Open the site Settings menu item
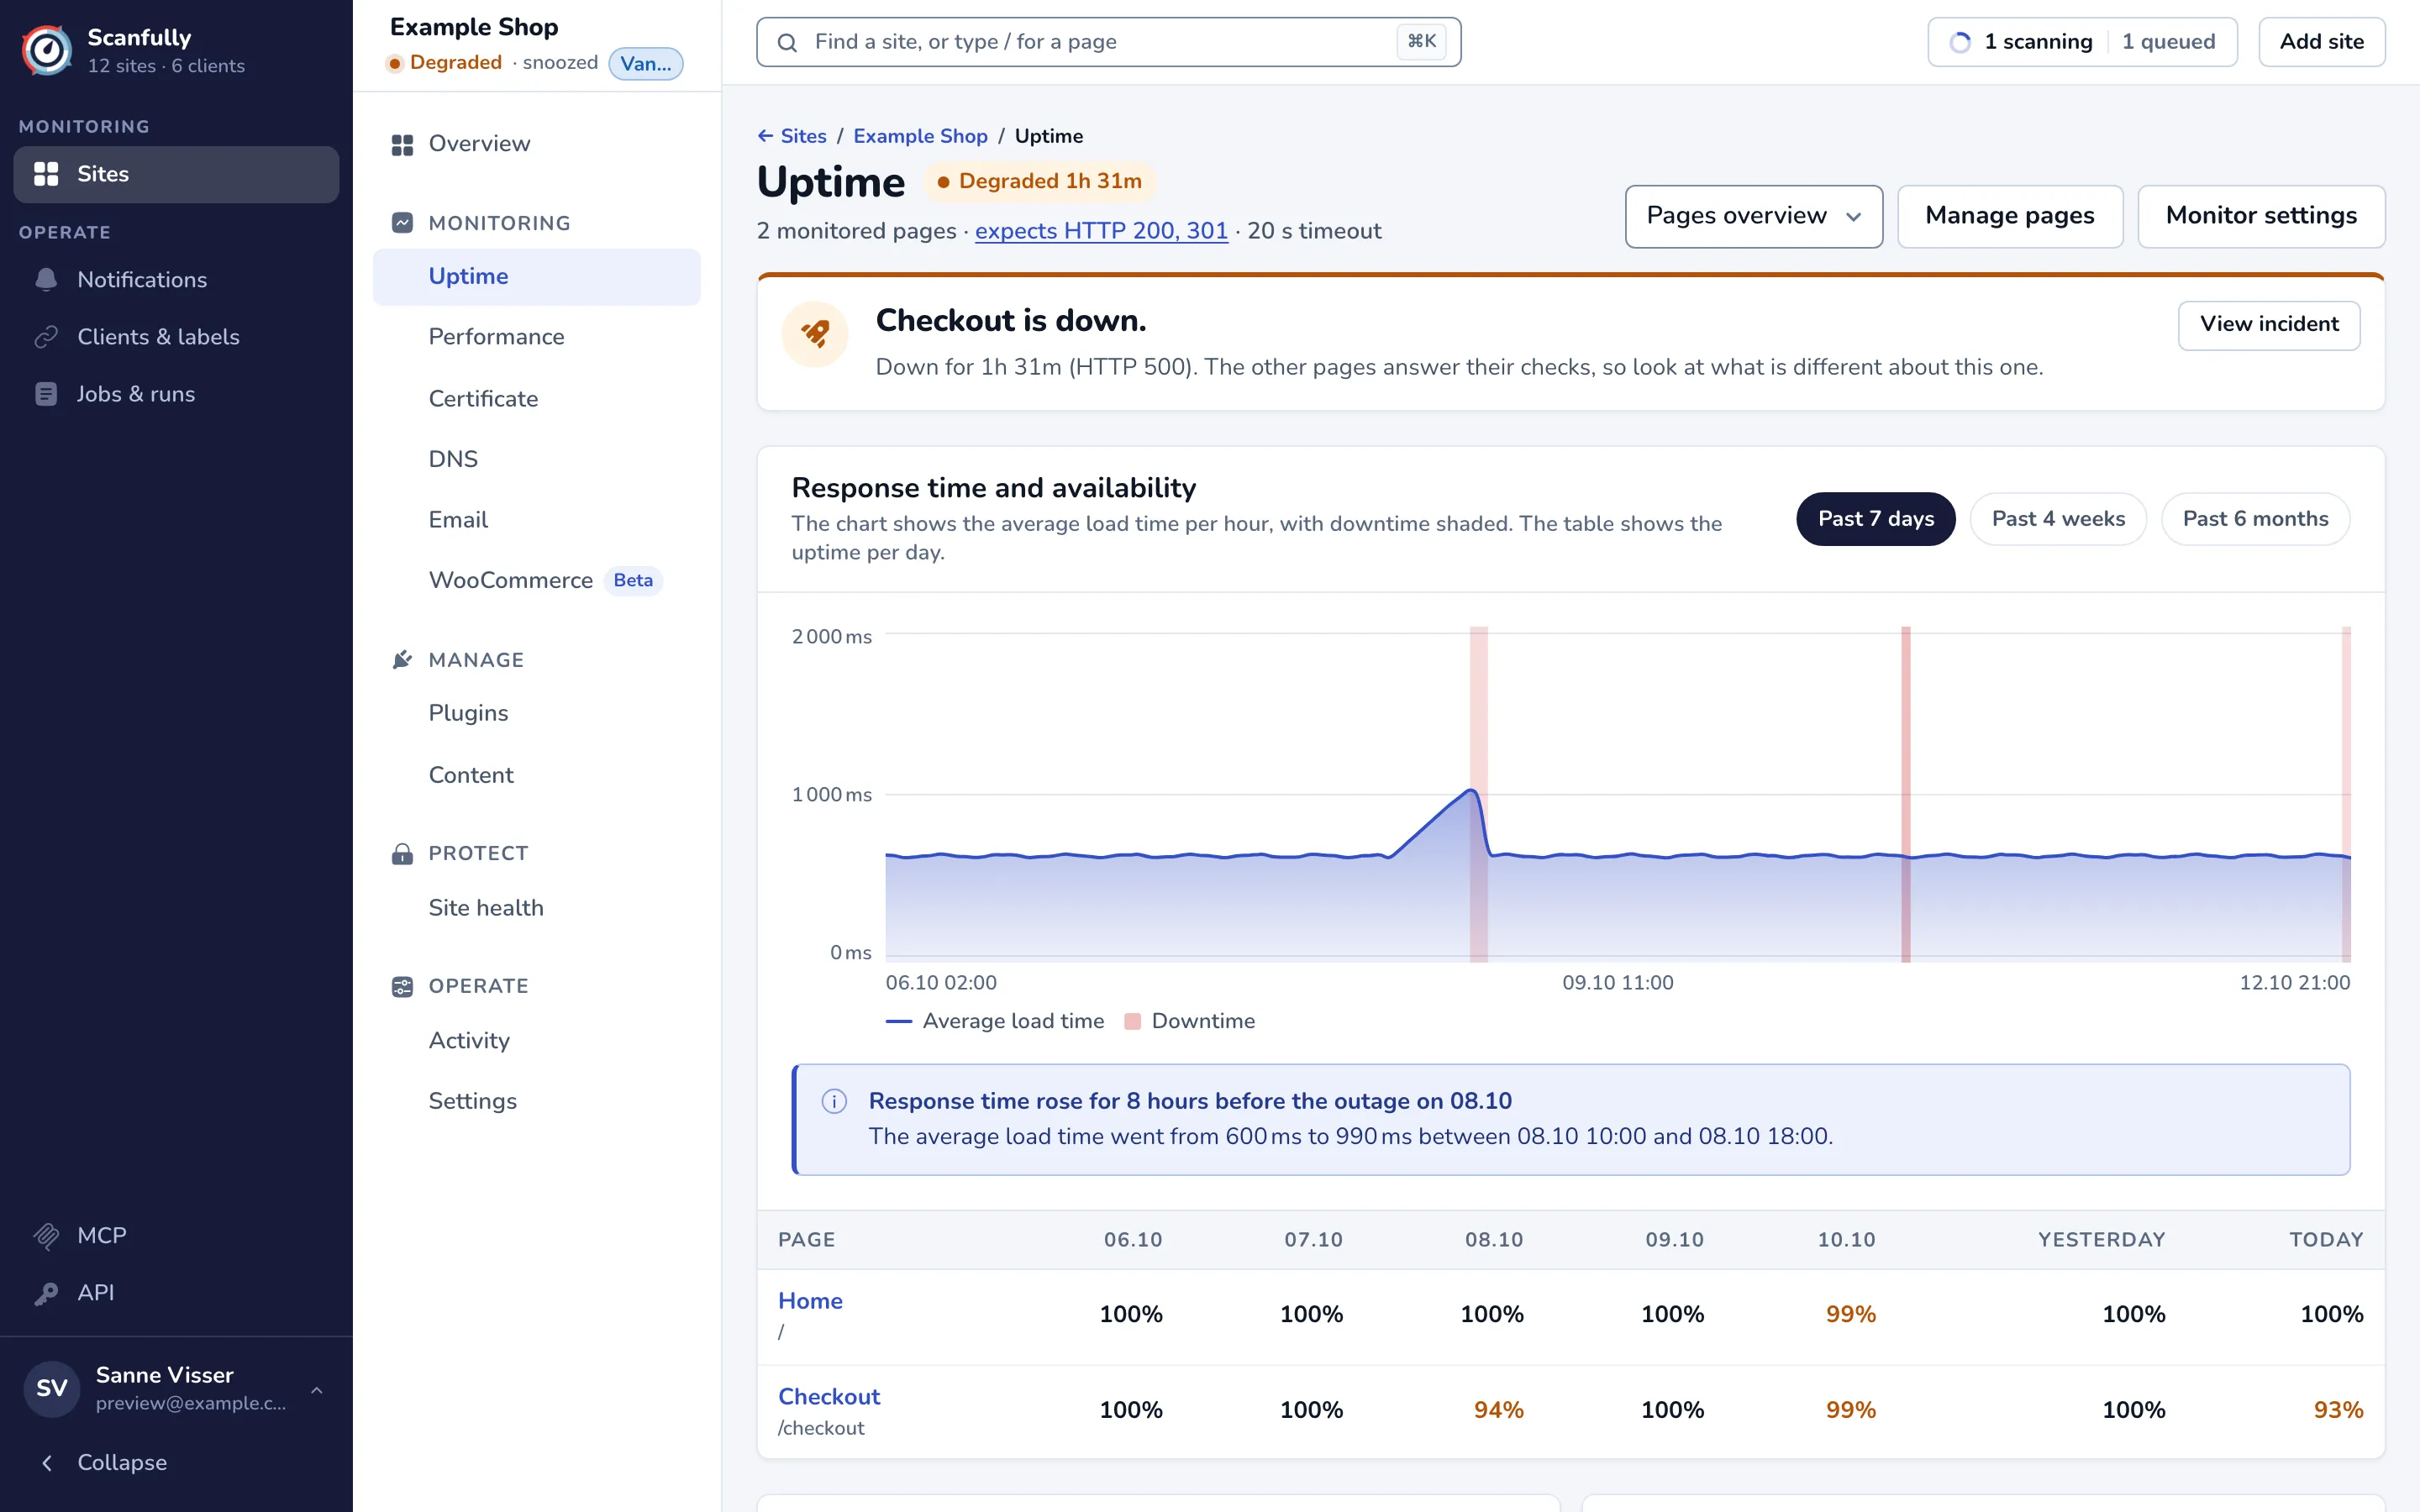The height and width of the screenshot is (1512, 2420). pyautogui.click(x=537, y=1101)
